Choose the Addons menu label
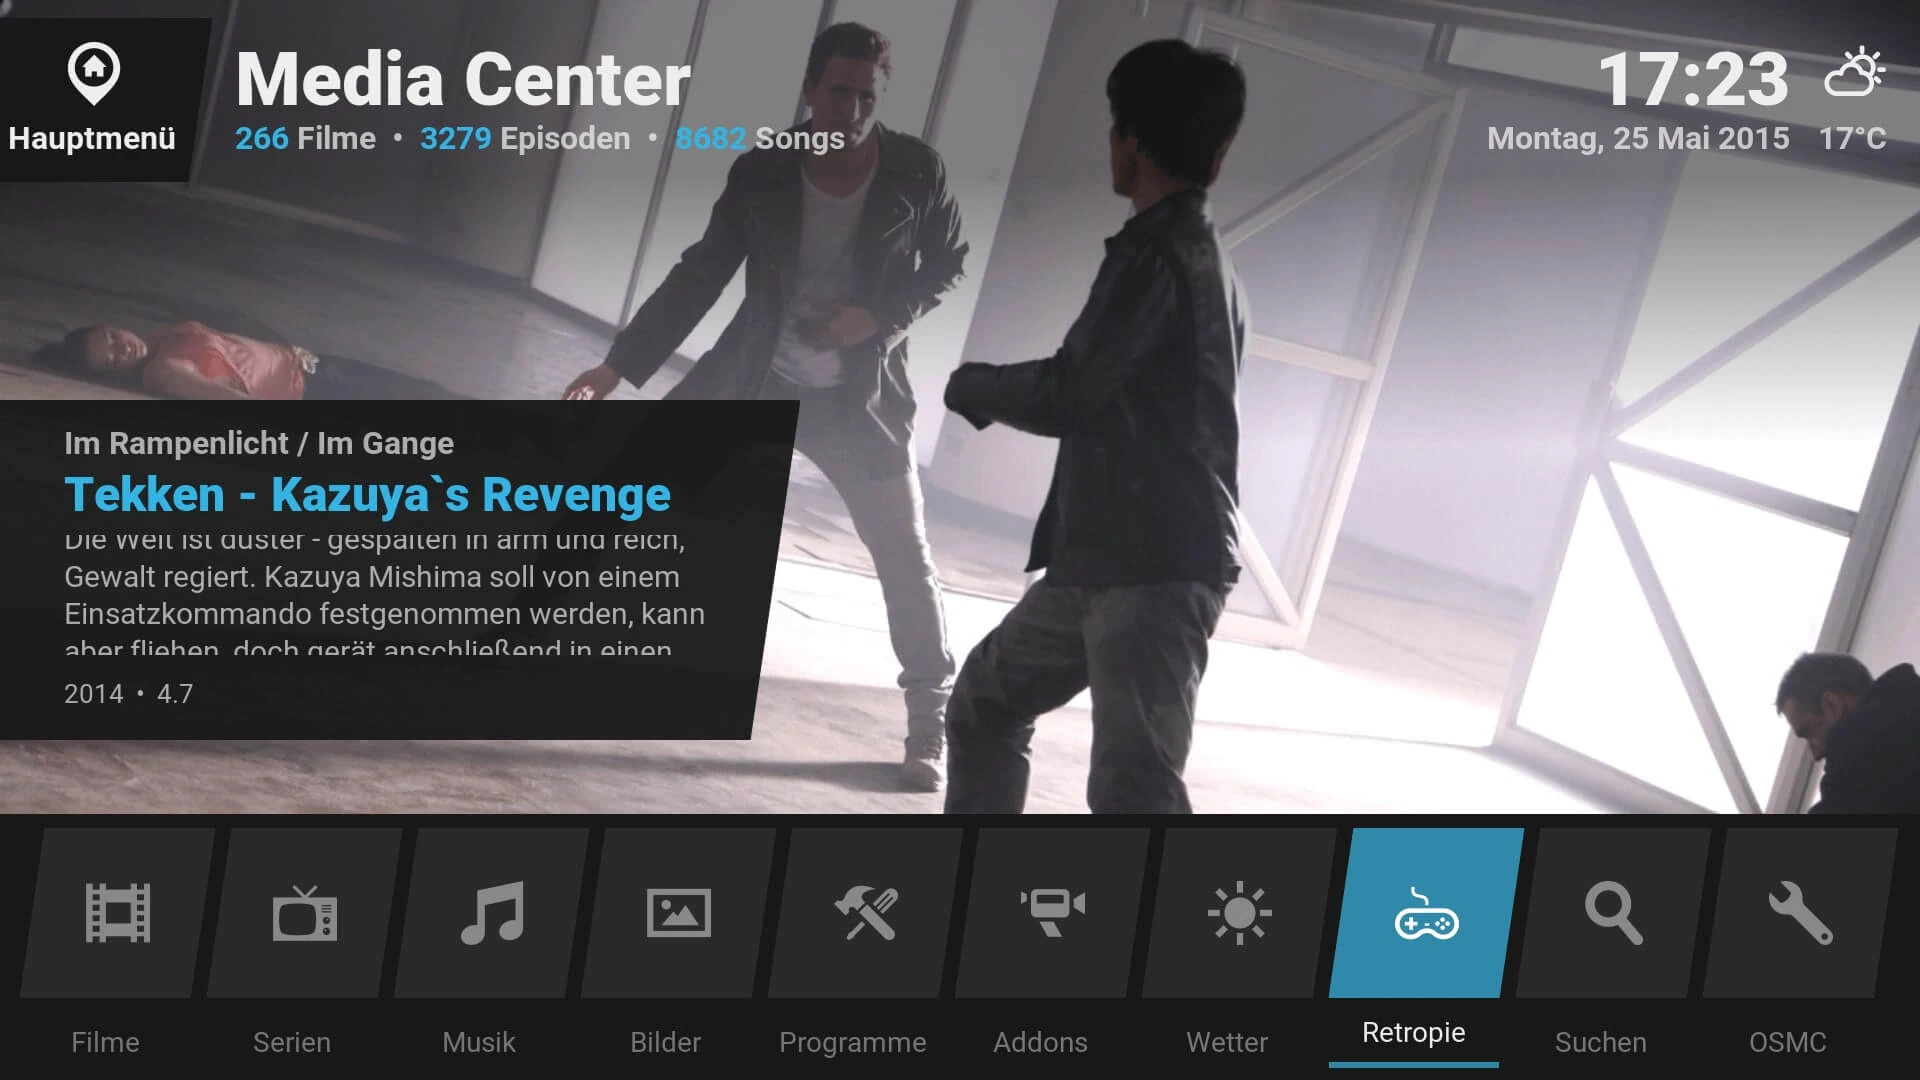 pyautogui.click(x=1040, y=1042)
